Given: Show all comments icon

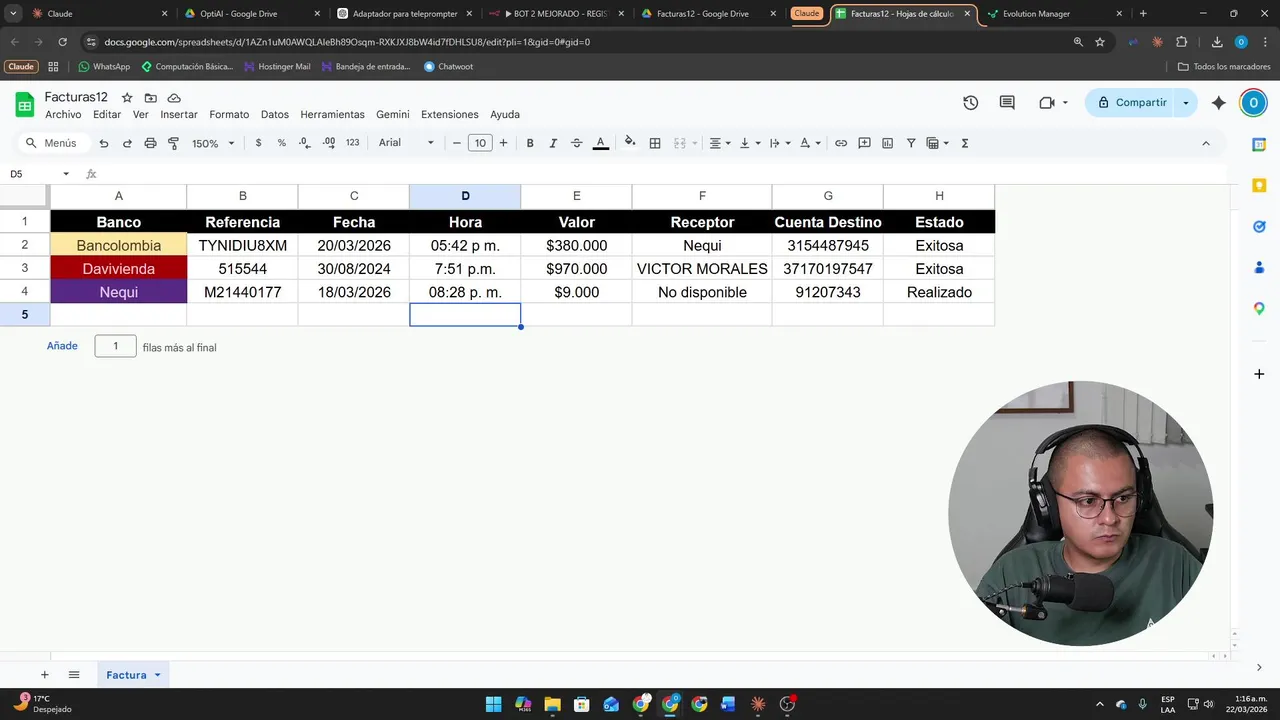Looking at the screenshot, I should [1007, 103].
